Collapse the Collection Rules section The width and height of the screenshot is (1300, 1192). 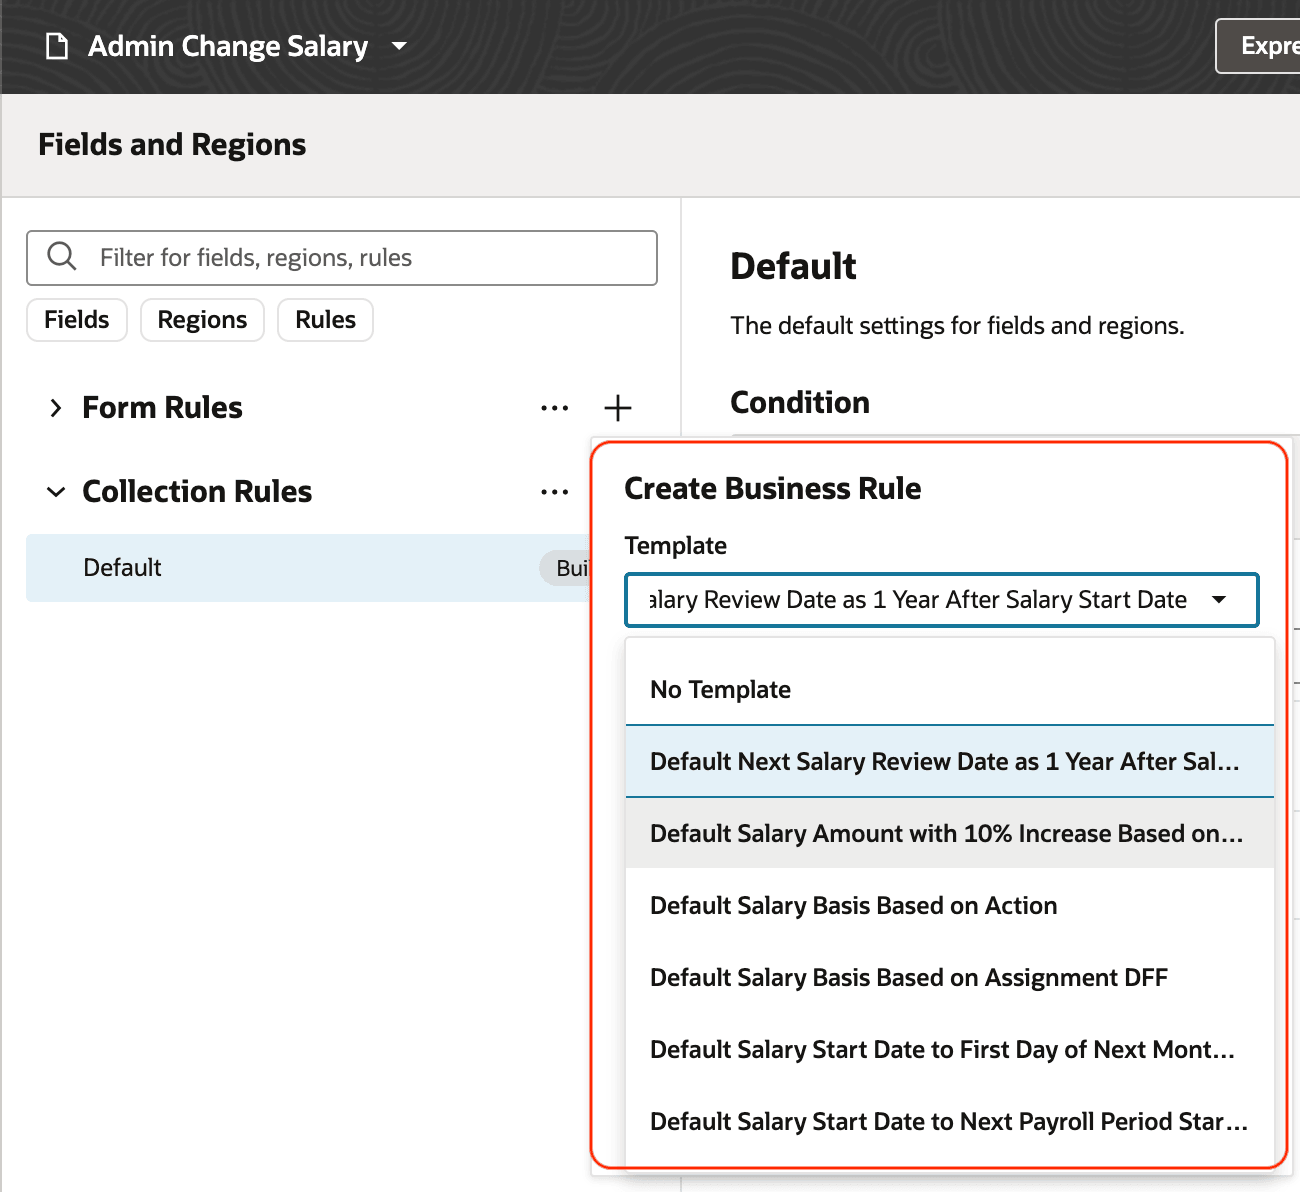click(56, 491)
